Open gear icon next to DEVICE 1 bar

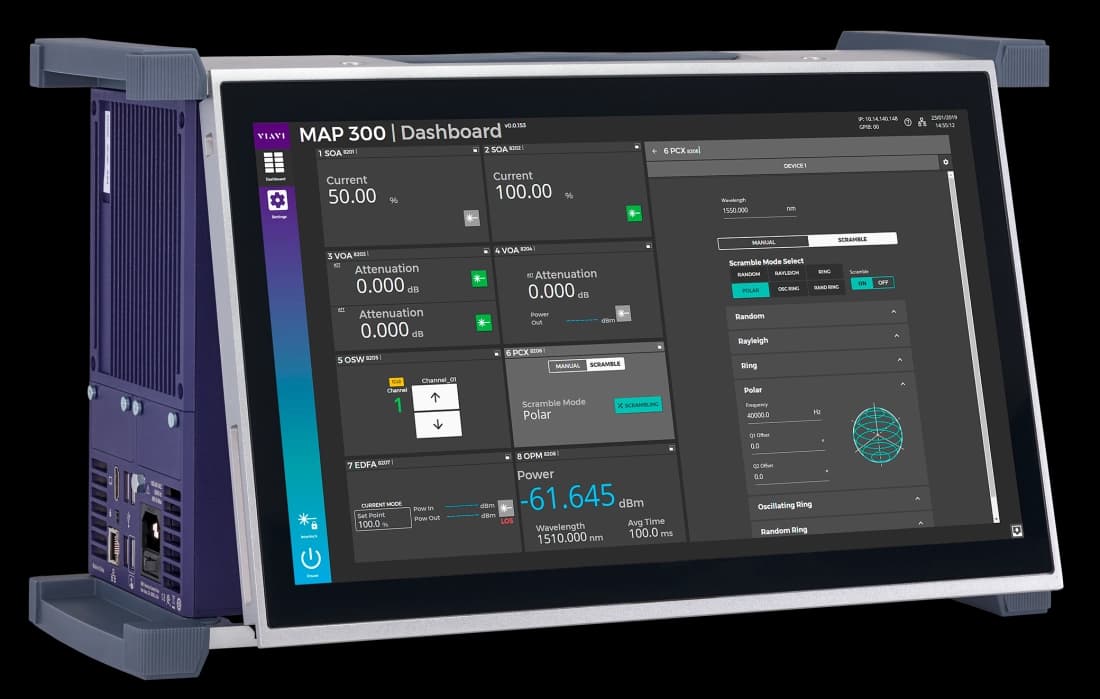click(x=946, y=162)
